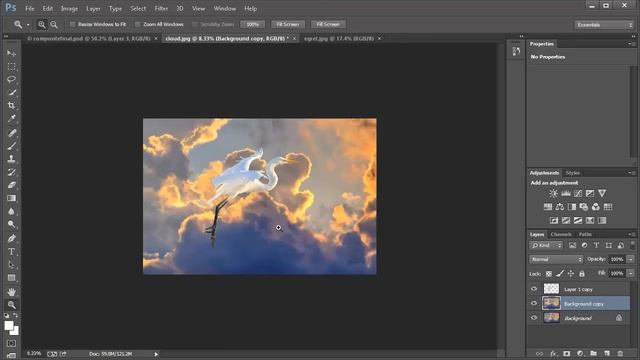Add a Color Balance adjustment

pos(560,207)
